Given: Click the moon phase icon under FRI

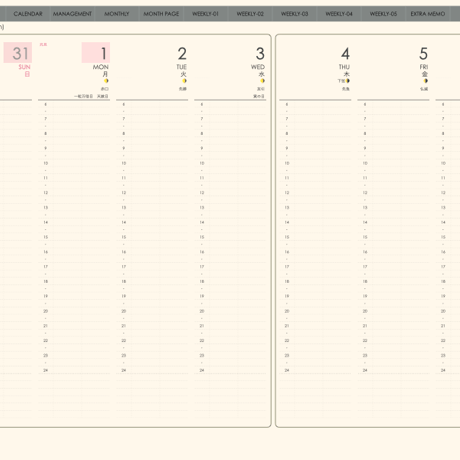Looking at the screenshot, I should tap(426, 81).
